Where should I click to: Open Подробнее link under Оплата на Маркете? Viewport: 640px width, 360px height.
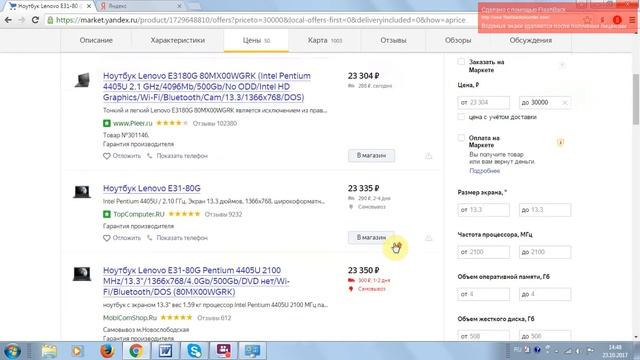[x=484, y=171]
